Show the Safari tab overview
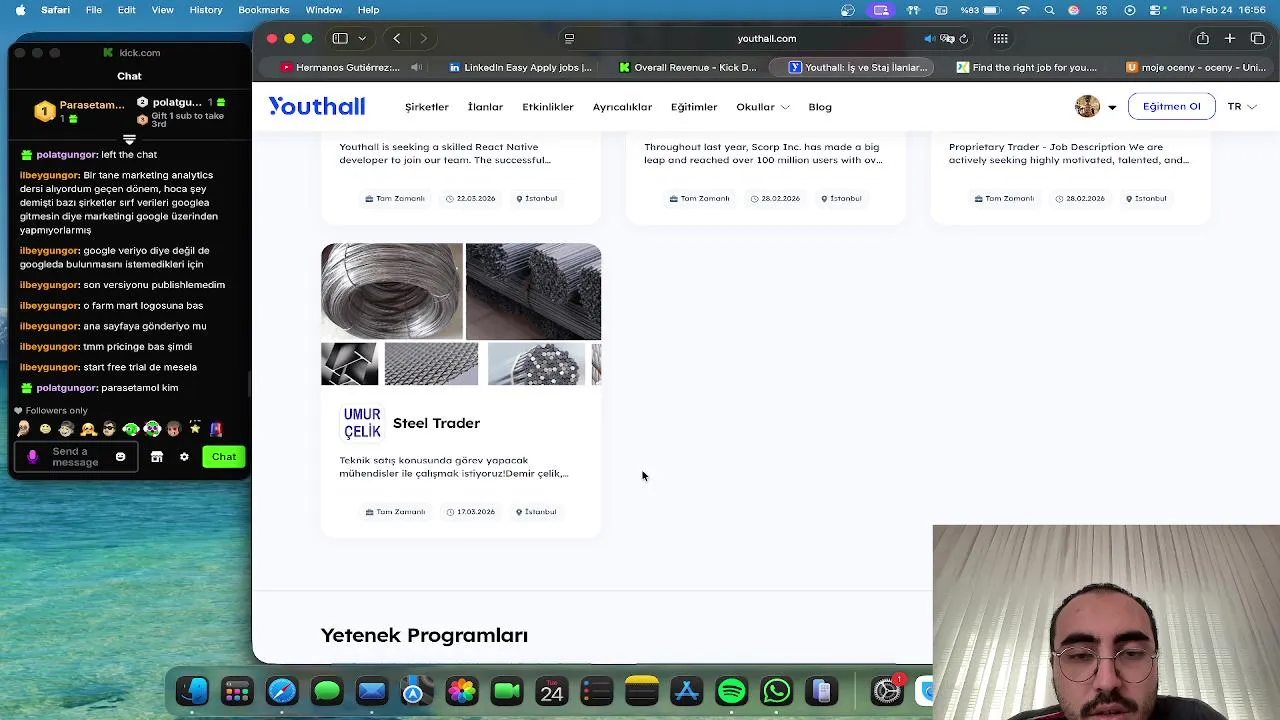The image size is (1280, 720). click(1258, 38)
